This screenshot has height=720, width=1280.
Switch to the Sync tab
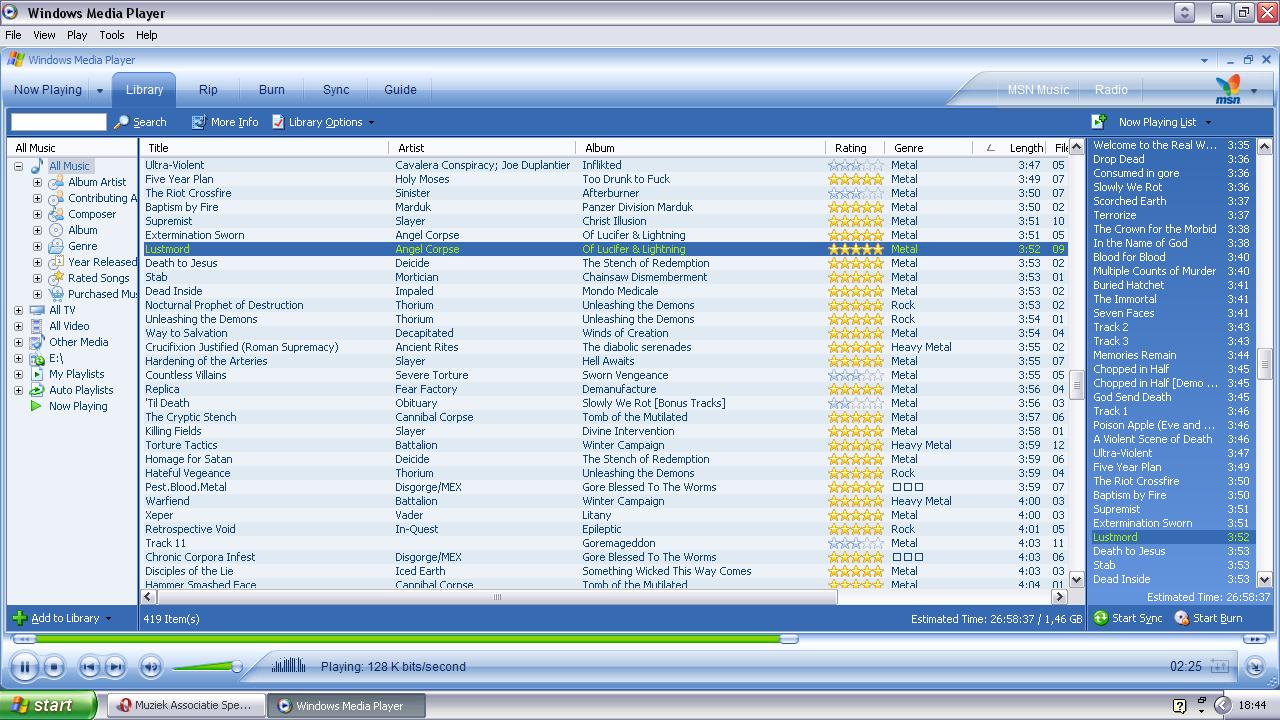336,89
